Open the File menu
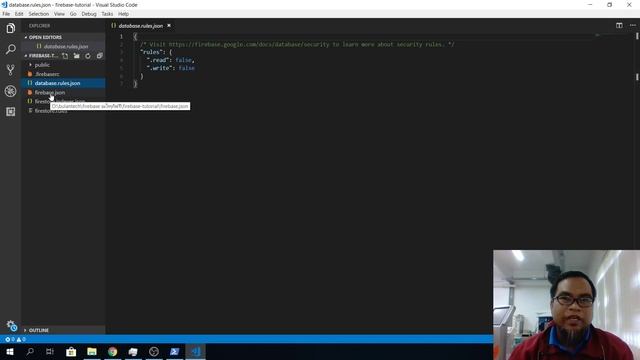 click(x=6, y=14)
